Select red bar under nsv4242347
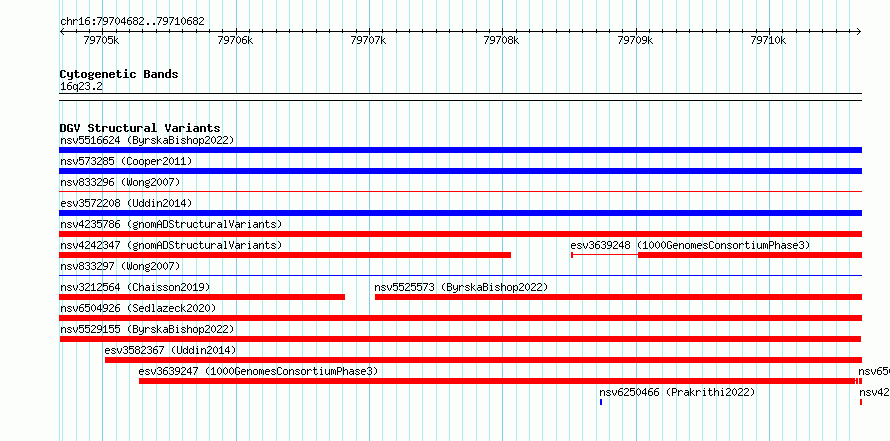The image size is (890, 441). (285, 255)
